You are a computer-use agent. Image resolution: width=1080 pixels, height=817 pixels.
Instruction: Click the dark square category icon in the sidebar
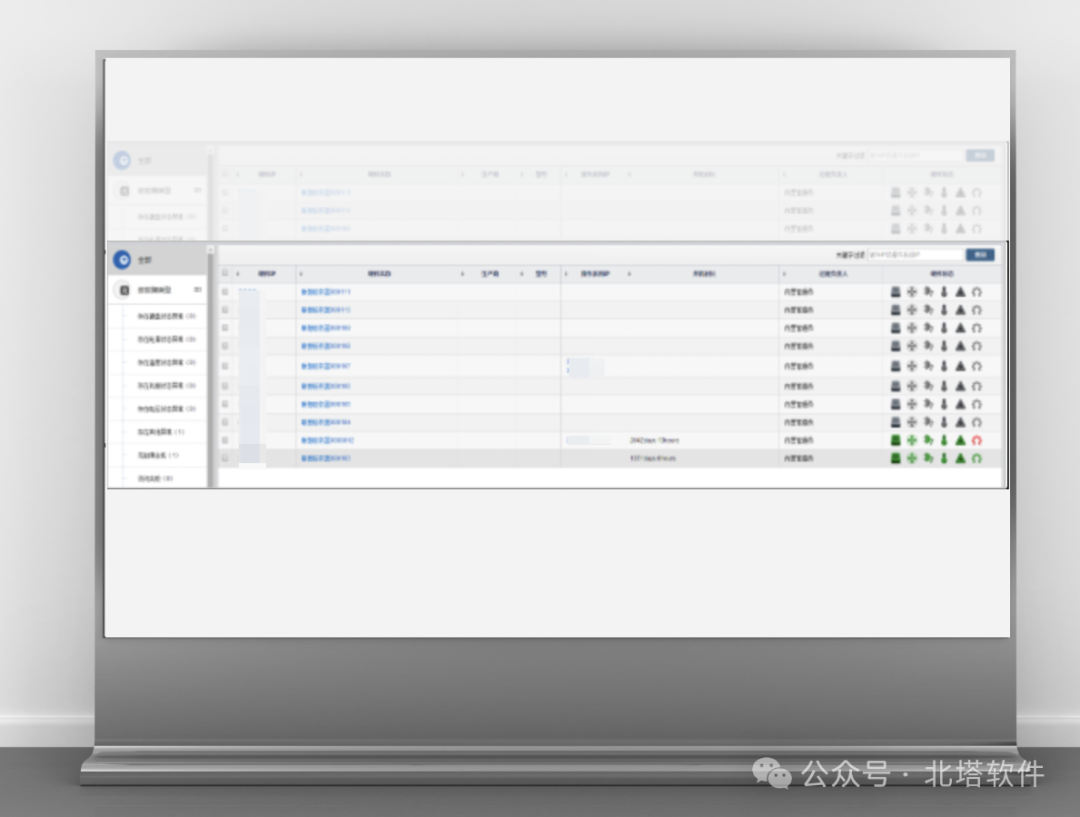[x=125, y=290]
